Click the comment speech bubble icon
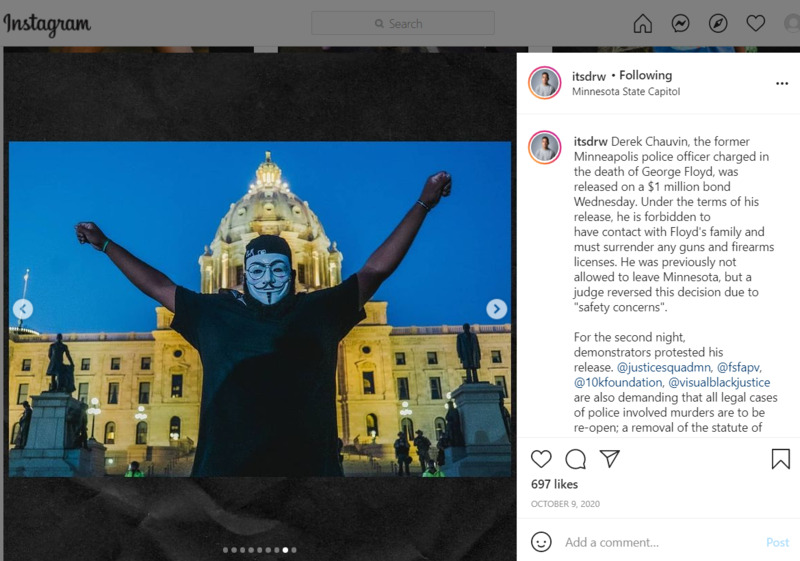This screenshot has height=561, width=800. (575, 459)
